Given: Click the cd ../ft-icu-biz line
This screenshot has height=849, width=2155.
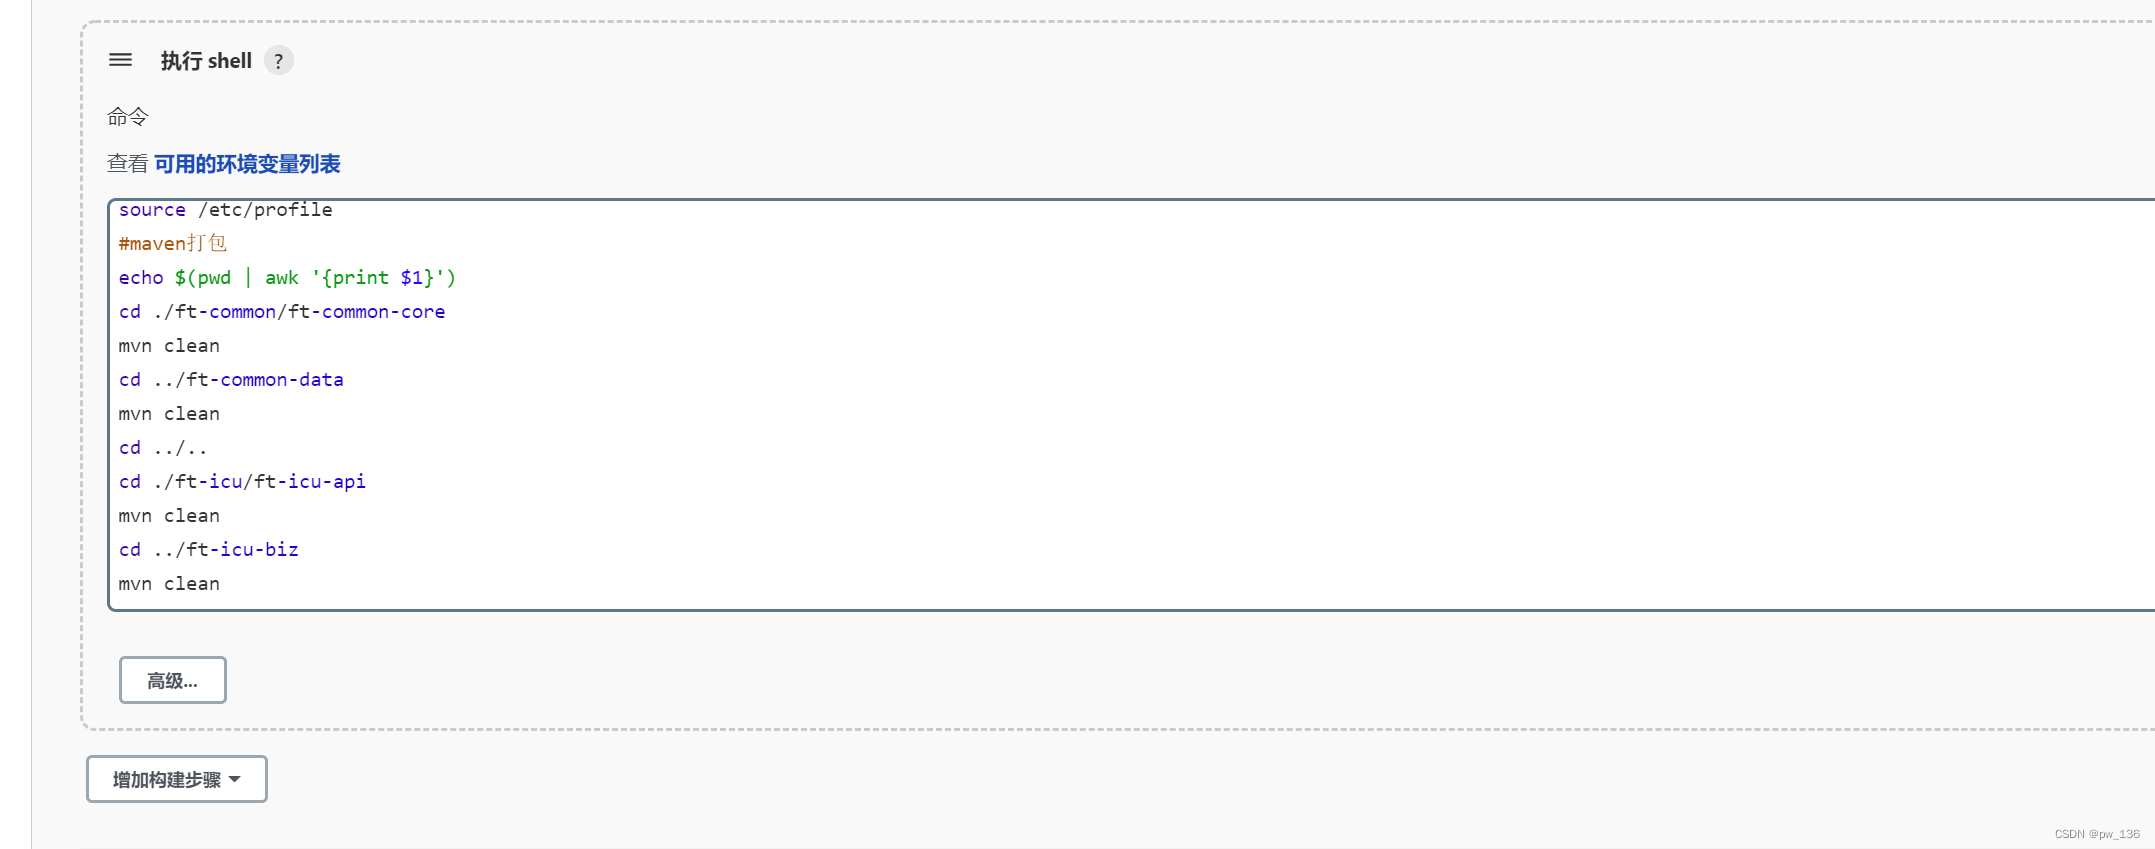Looking at the screenshot, I should pyautogui.click(x=208, y=549).
